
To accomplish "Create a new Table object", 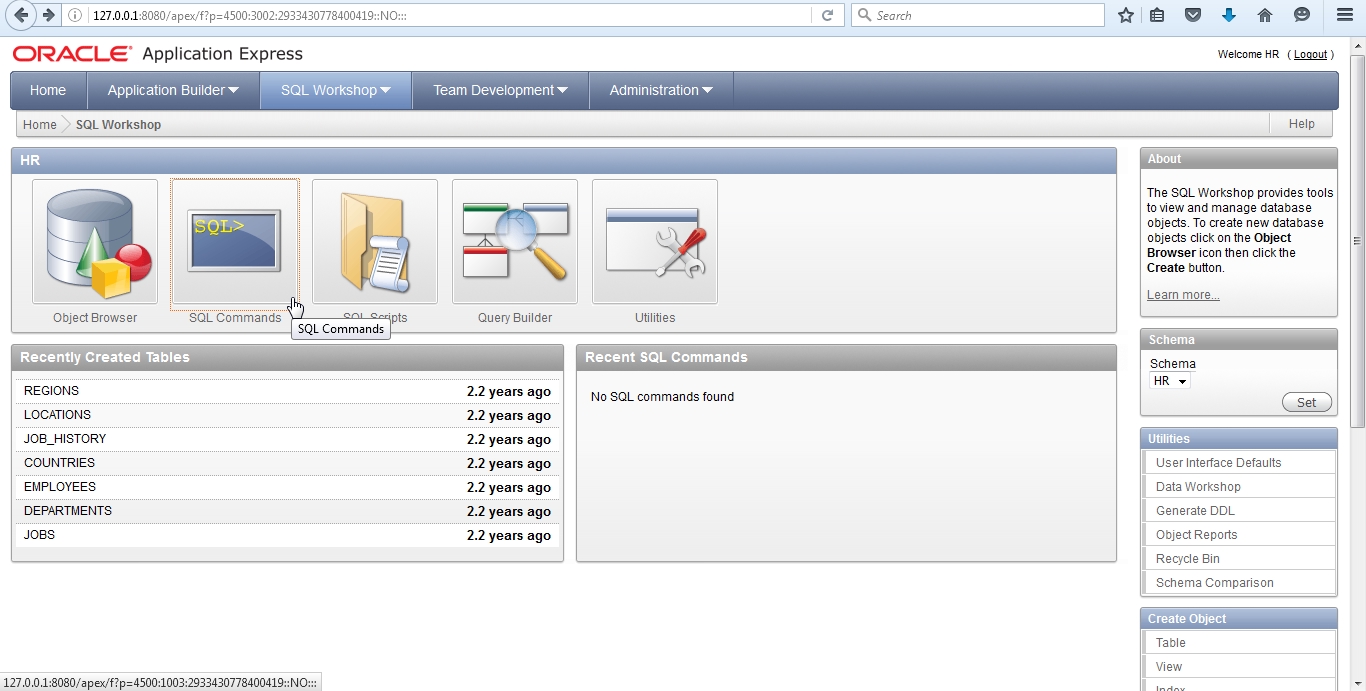I will (x=1239, y=643).
